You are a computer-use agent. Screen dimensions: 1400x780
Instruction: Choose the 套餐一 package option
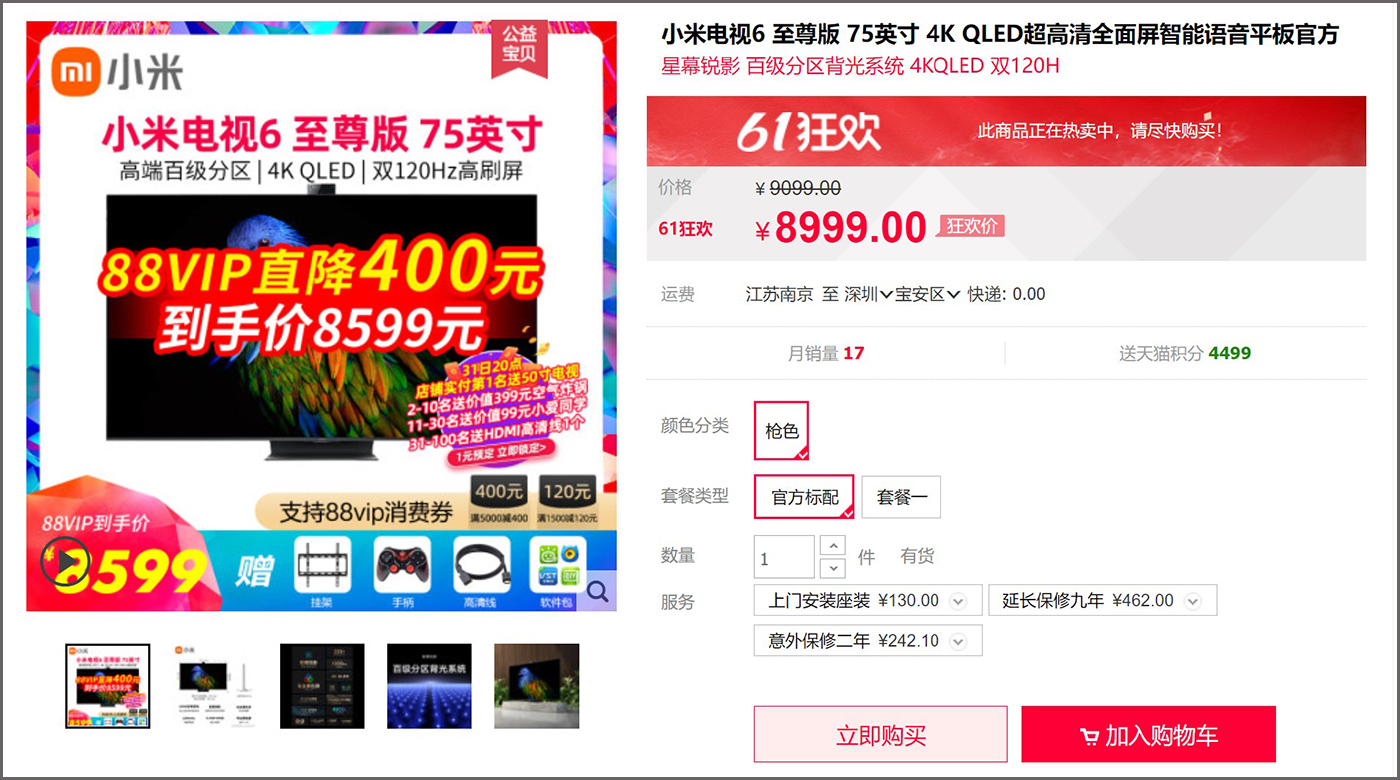[x=901, y=497]
